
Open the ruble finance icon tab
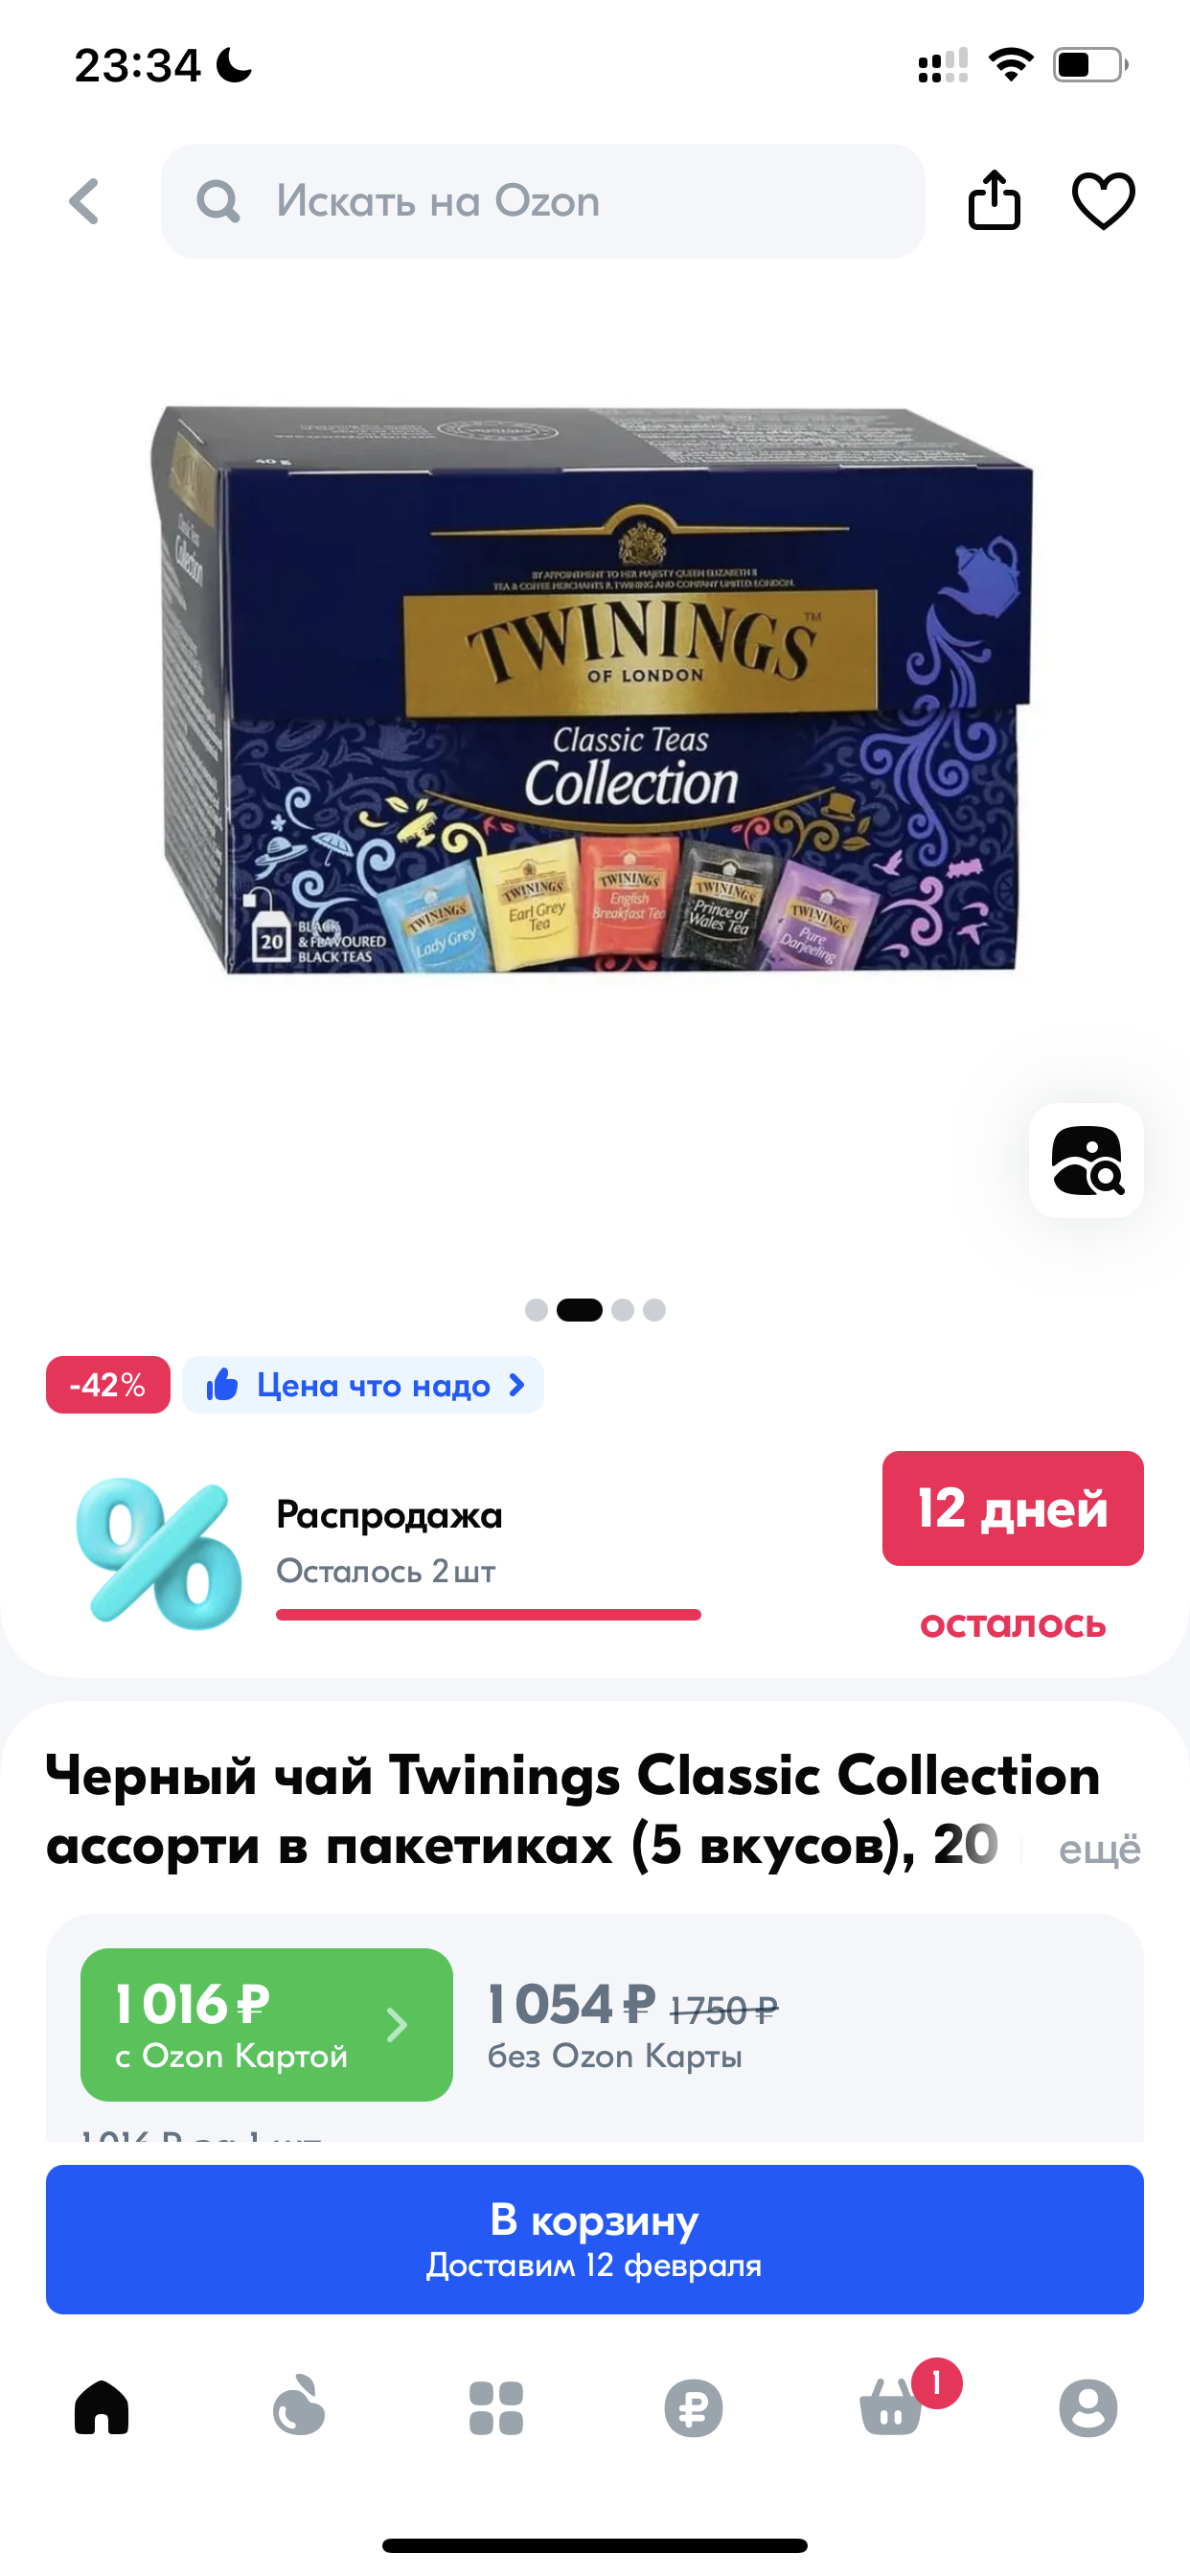(x=693, y=2407)
